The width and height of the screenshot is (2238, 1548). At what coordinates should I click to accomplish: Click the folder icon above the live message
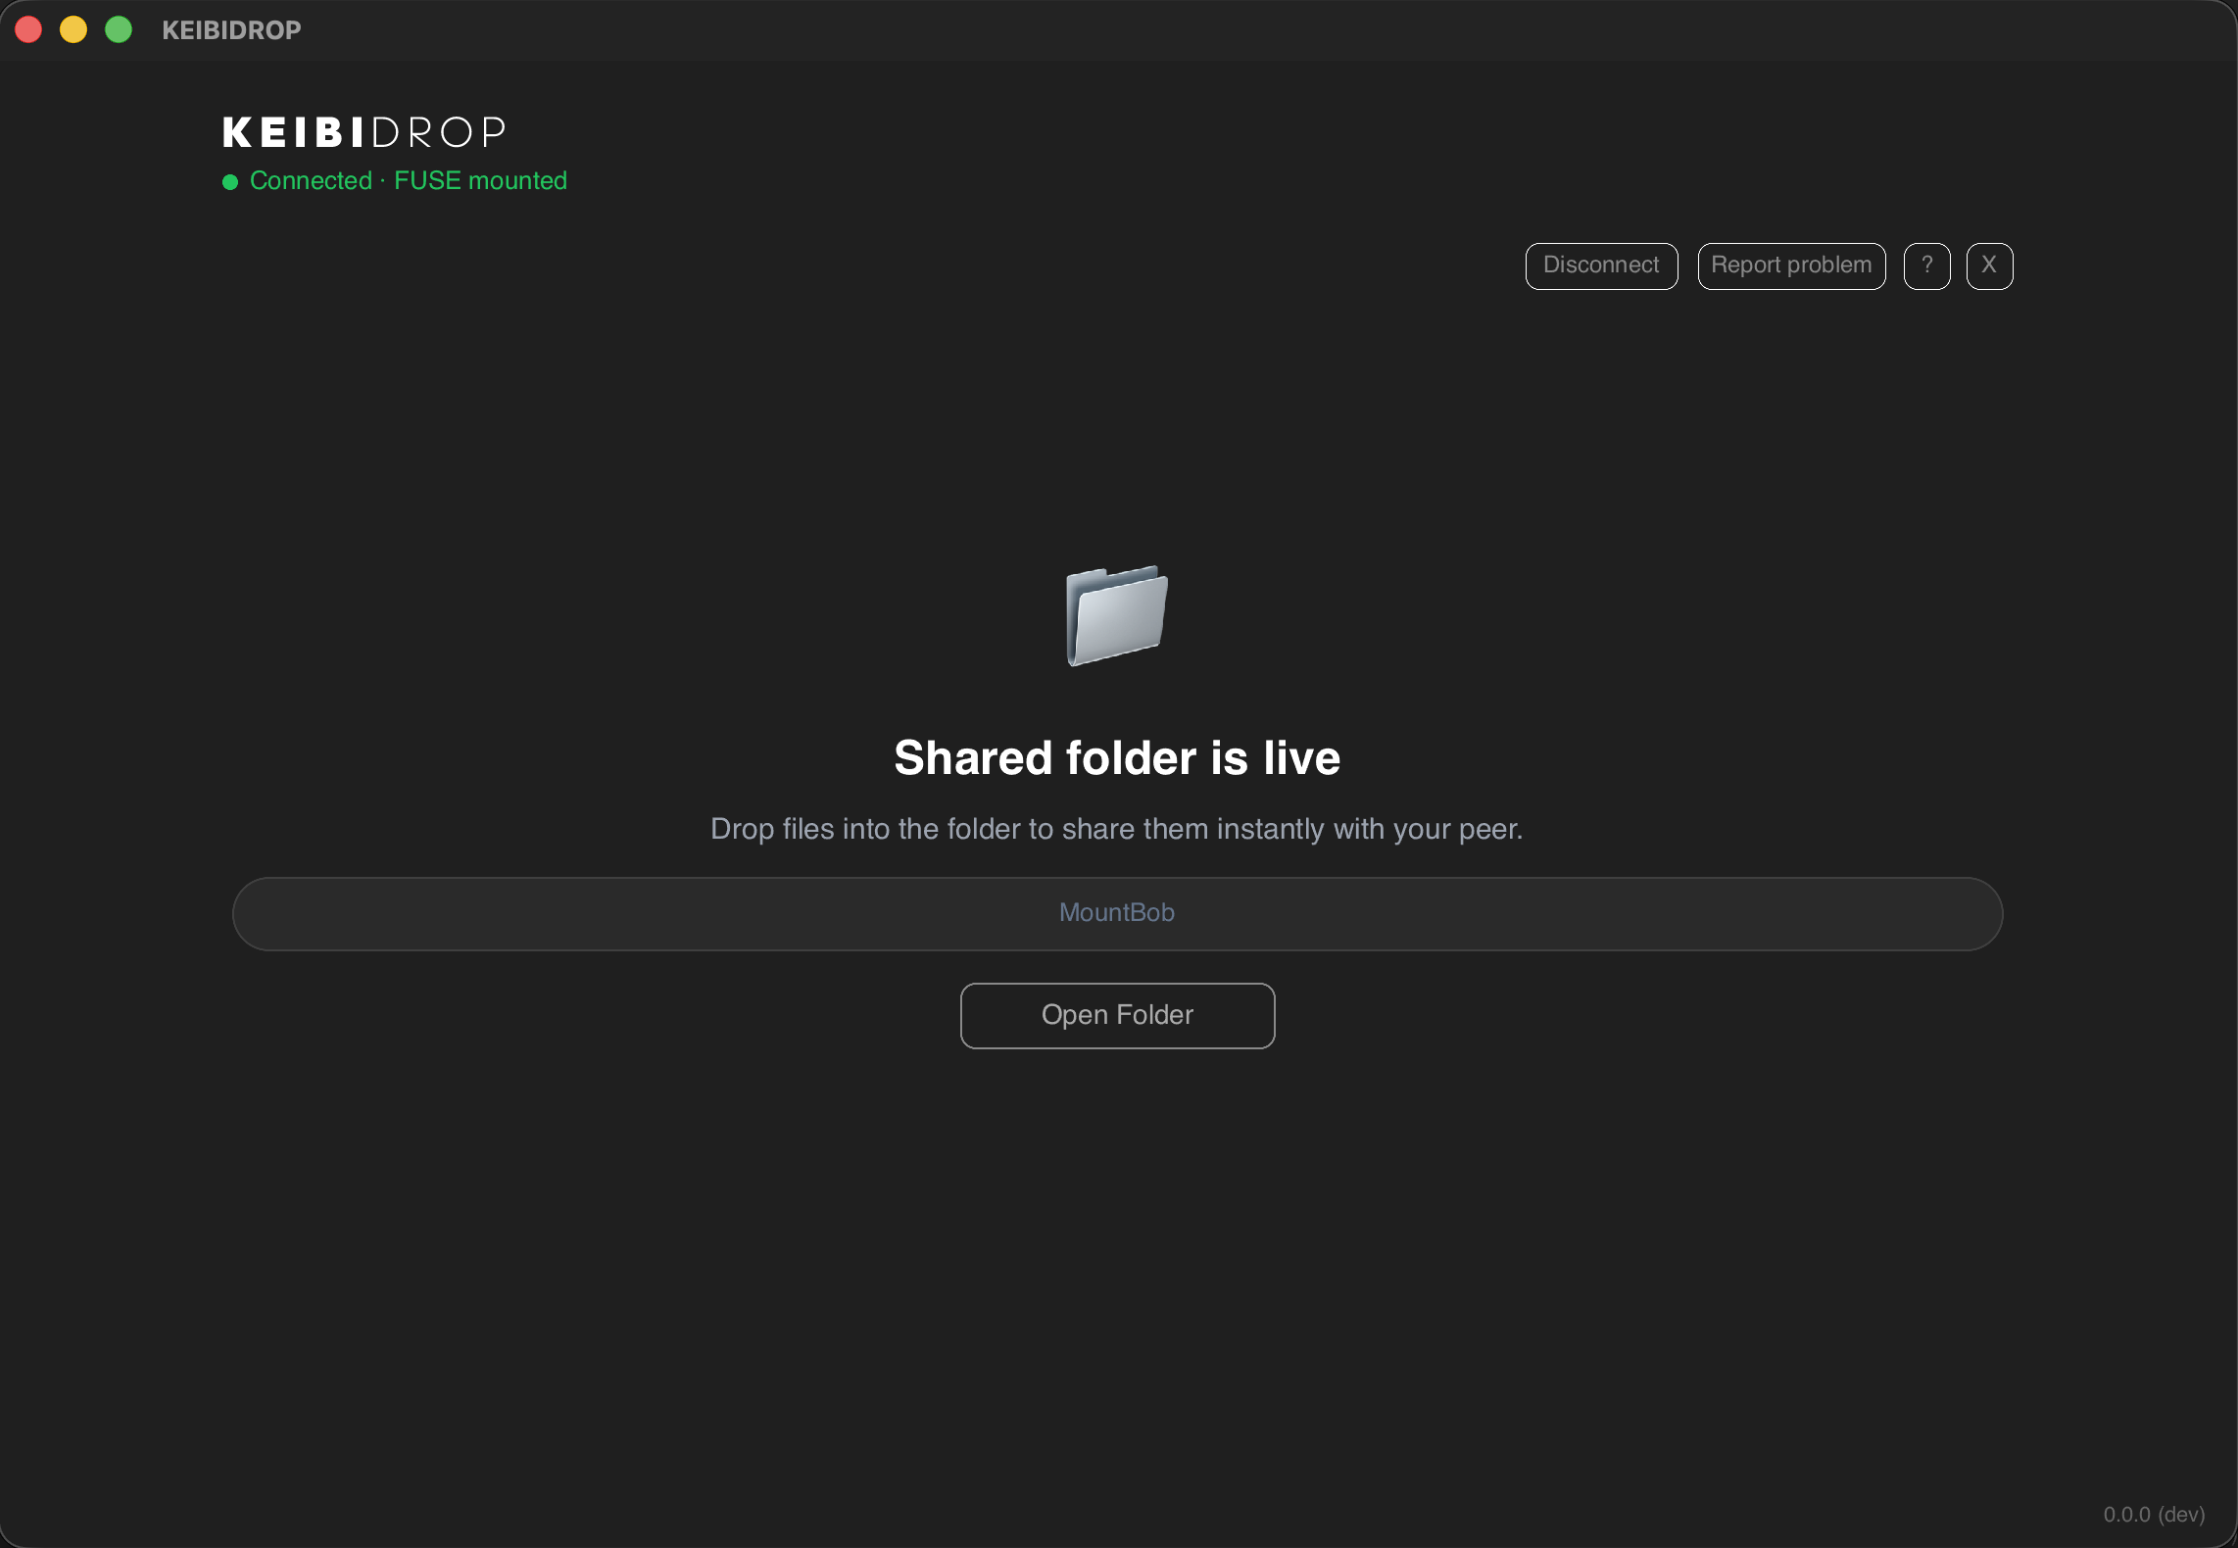point(1117,616)
